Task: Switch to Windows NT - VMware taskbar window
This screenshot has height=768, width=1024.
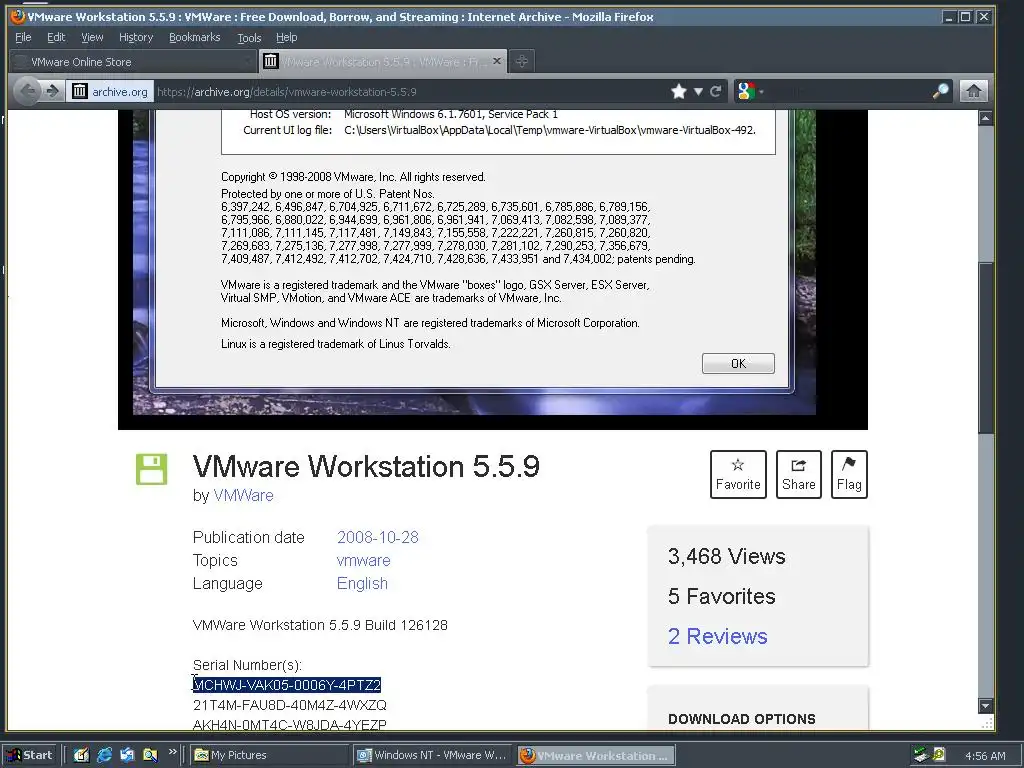Action: click(x=432, y=755)
